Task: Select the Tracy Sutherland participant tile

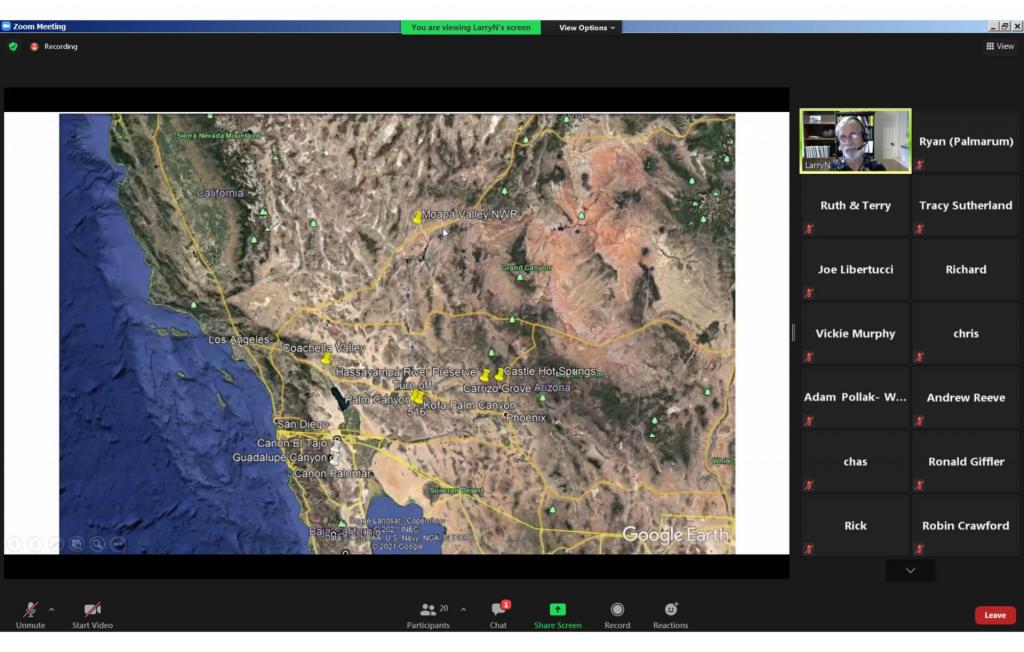Action: tap(965, 206)
